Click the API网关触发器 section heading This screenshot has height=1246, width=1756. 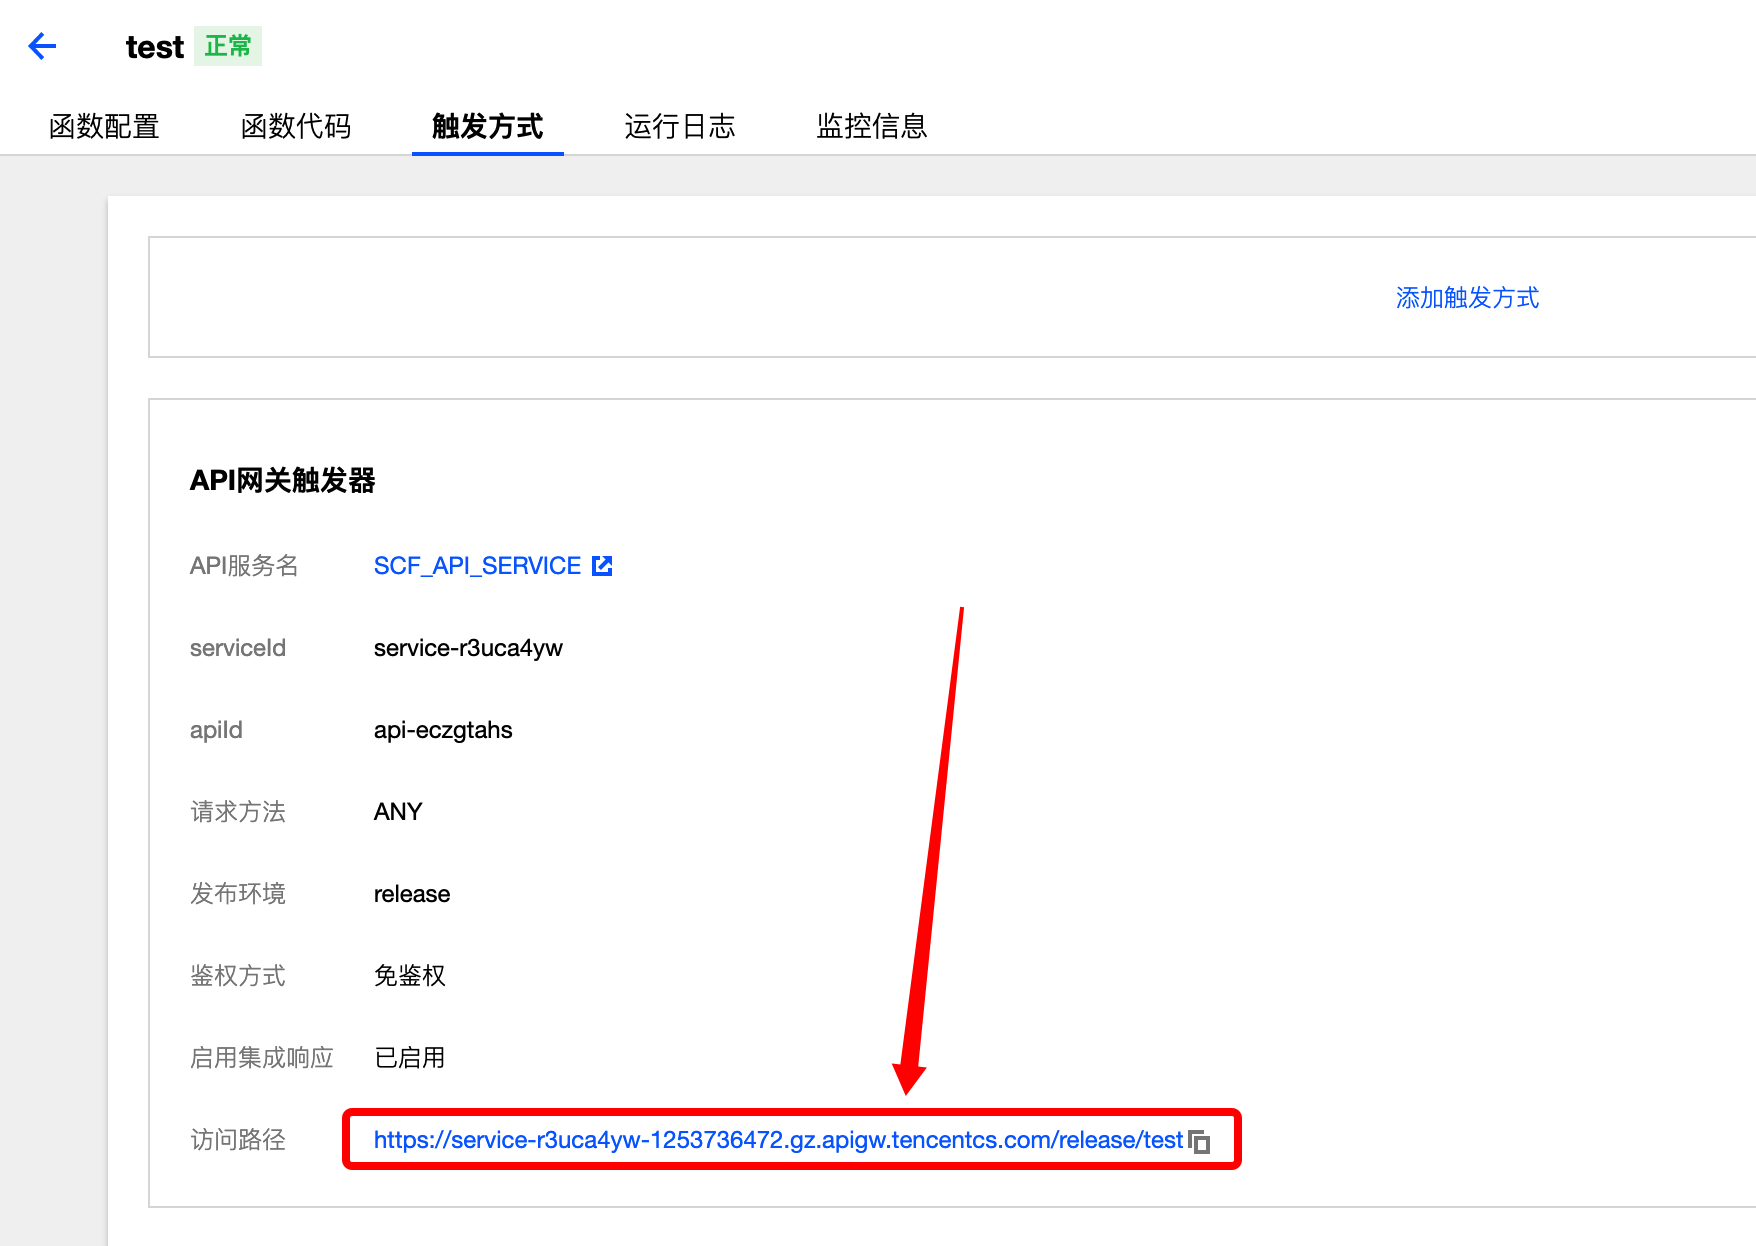282,481
